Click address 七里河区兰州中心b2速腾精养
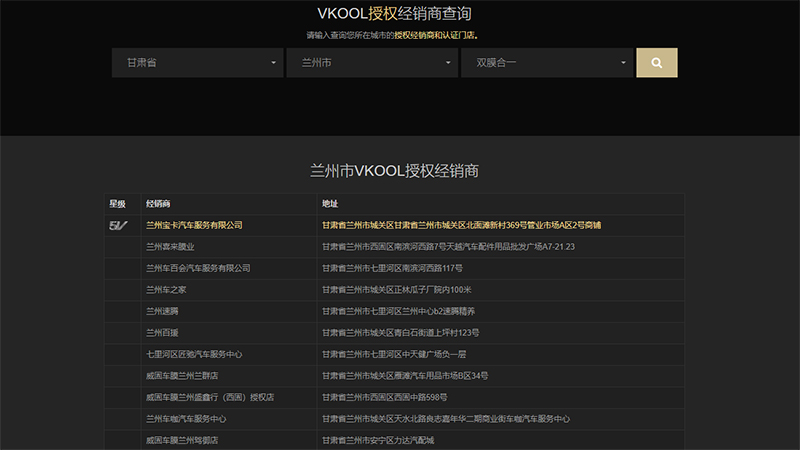Screen dimensions: 800x450 tap(398, 311)
